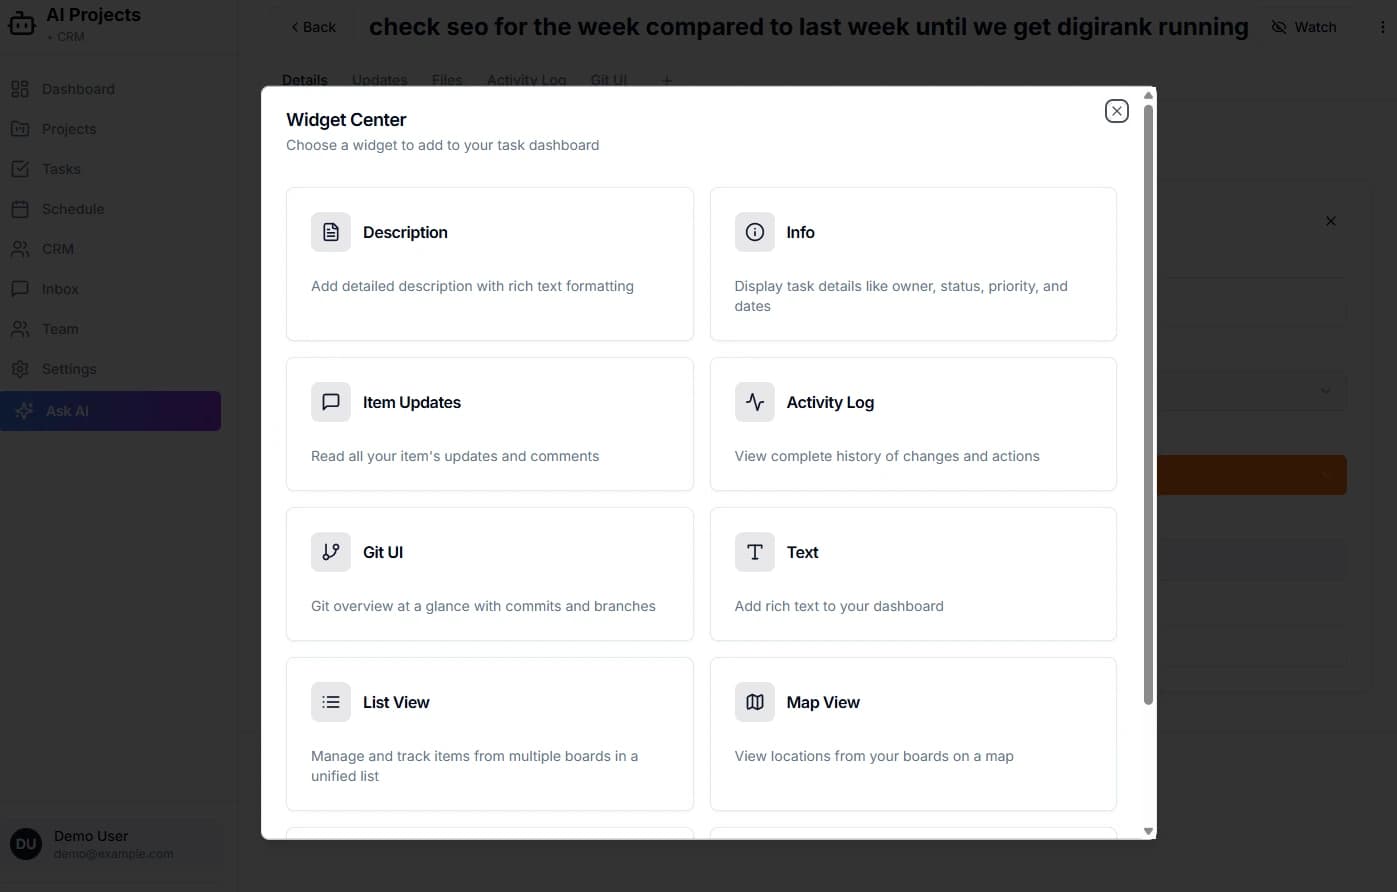Image resolution: width=1397 pixels, height=892 pixels.
Task: Select the Git UI widget
Action: click(489, 572)
